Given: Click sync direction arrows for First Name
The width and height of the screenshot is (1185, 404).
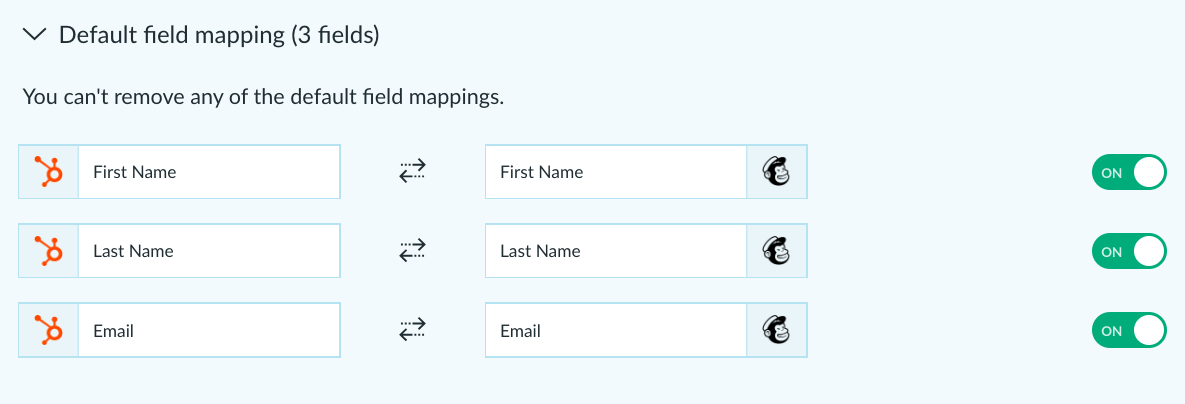Looking at the screenshot, I should [x=413, y=172].
